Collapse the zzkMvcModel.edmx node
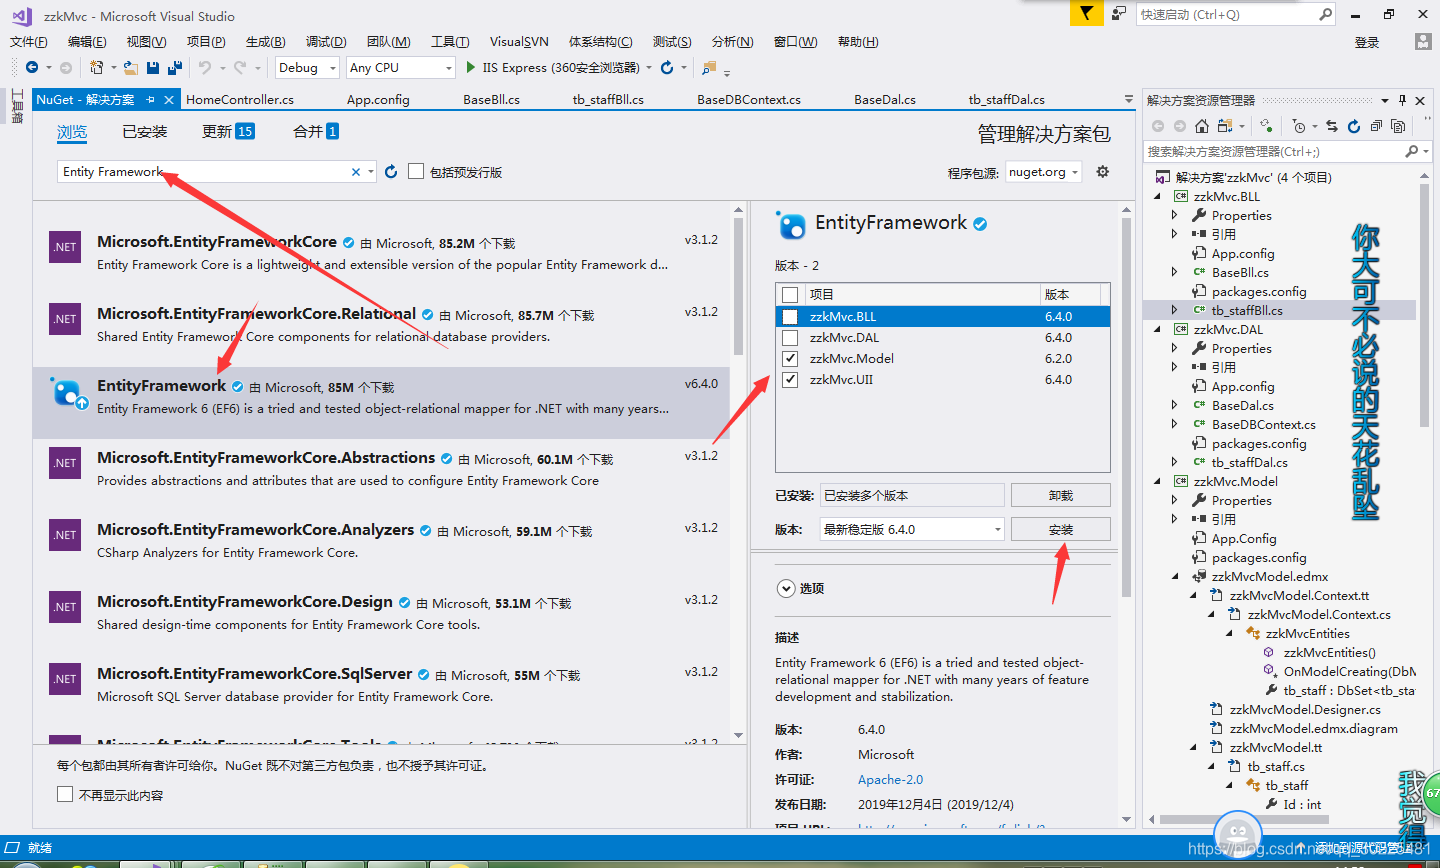This screenshot has height=868, width=1440. click(1175, 576)
